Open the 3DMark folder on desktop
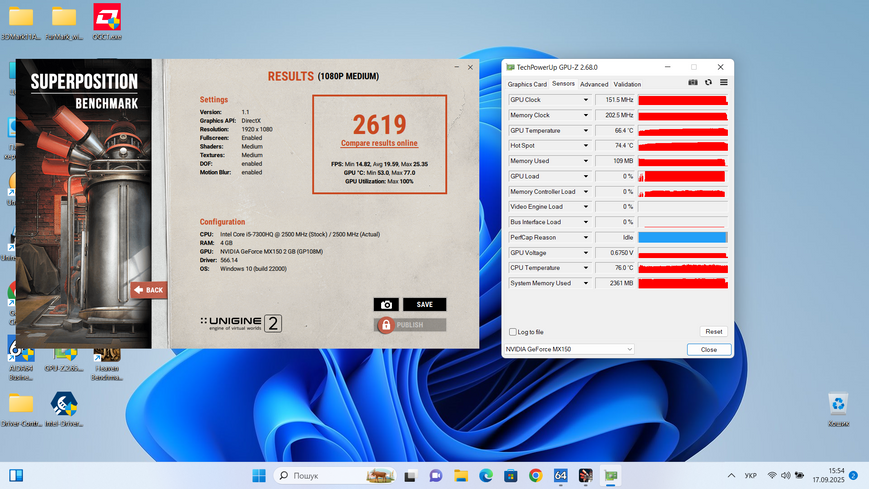The width and height of the screenshot is (869, 489). click(21, 22)
